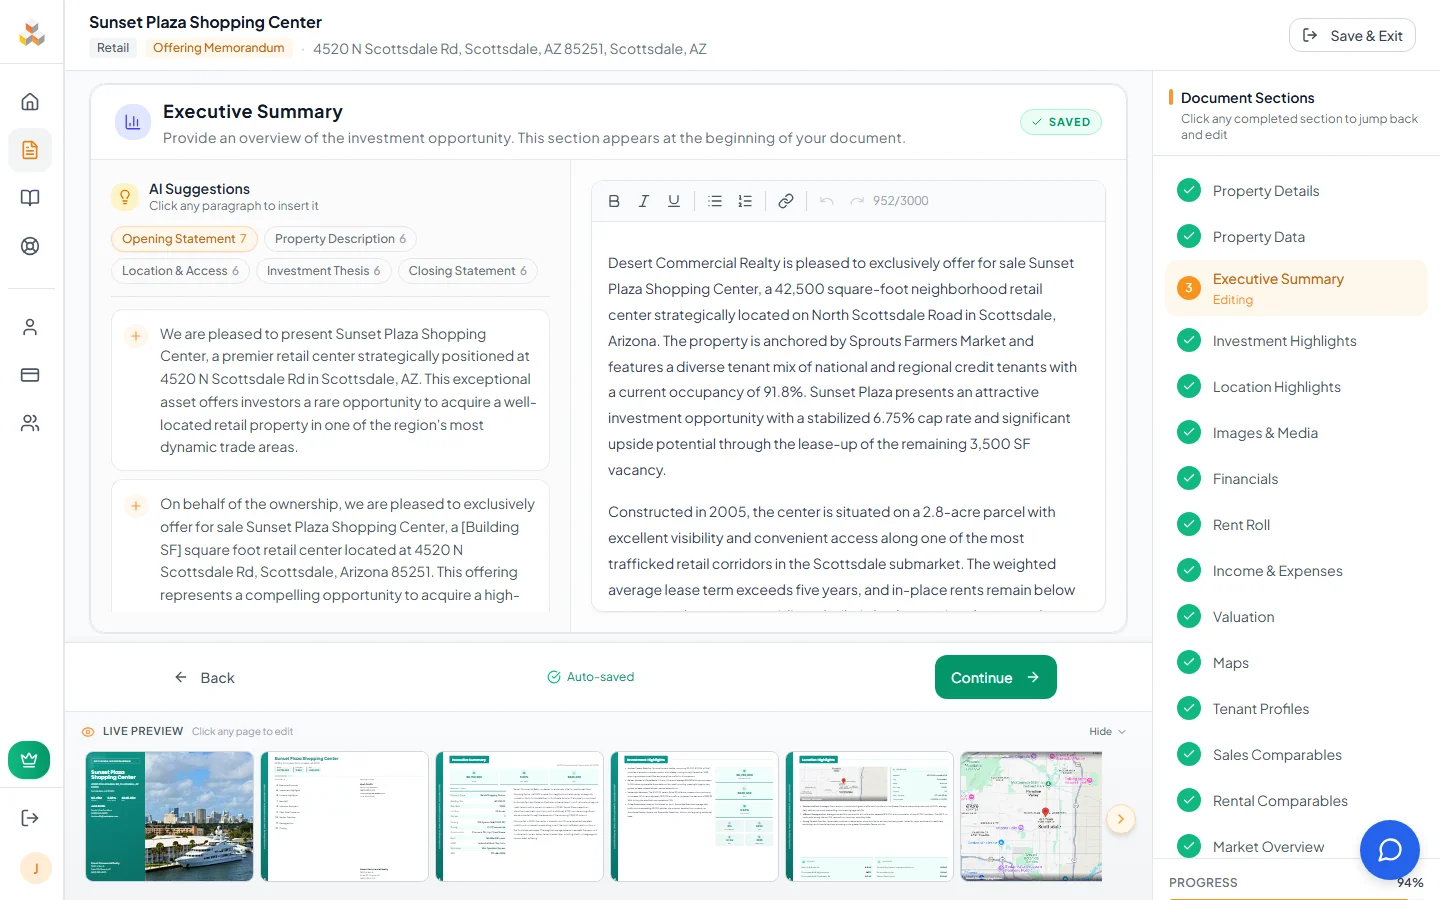Open the Rent Roll section
The width and height of the screenshot is (1440, 900).
[x=1241, y=524]
